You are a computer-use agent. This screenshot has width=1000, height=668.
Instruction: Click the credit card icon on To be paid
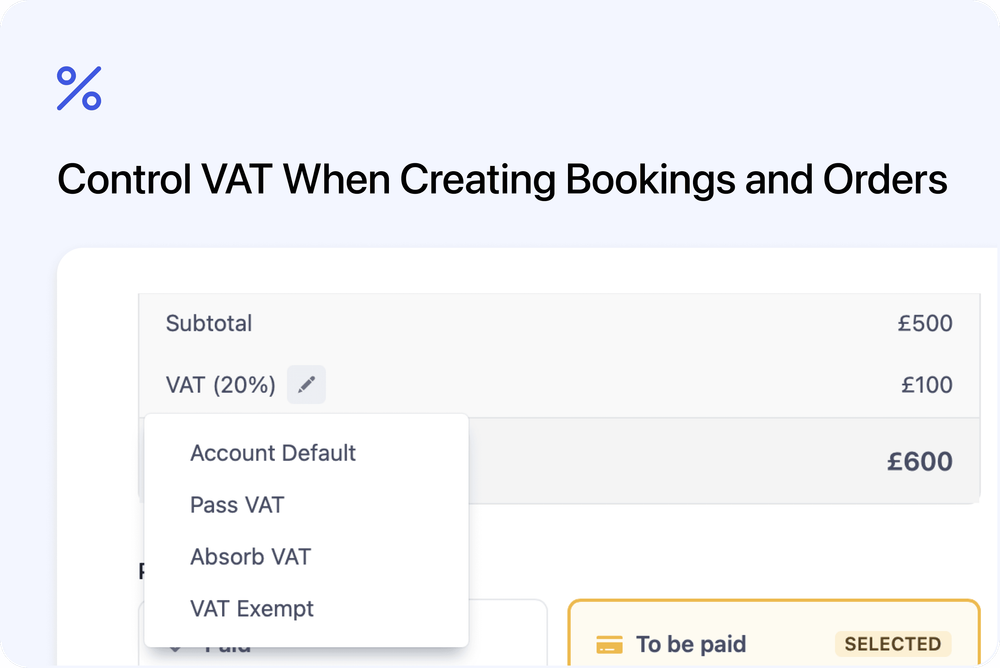(611, 644)
